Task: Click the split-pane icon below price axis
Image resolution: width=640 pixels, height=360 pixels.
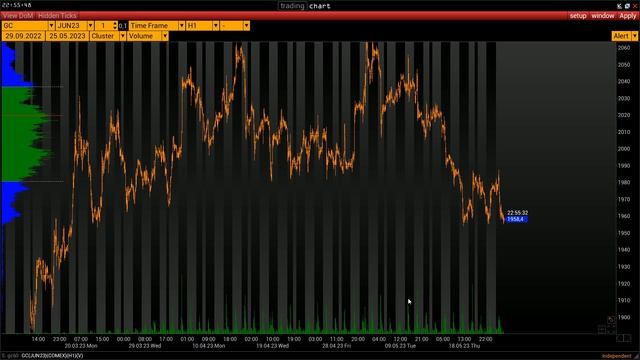Action: 623,338
